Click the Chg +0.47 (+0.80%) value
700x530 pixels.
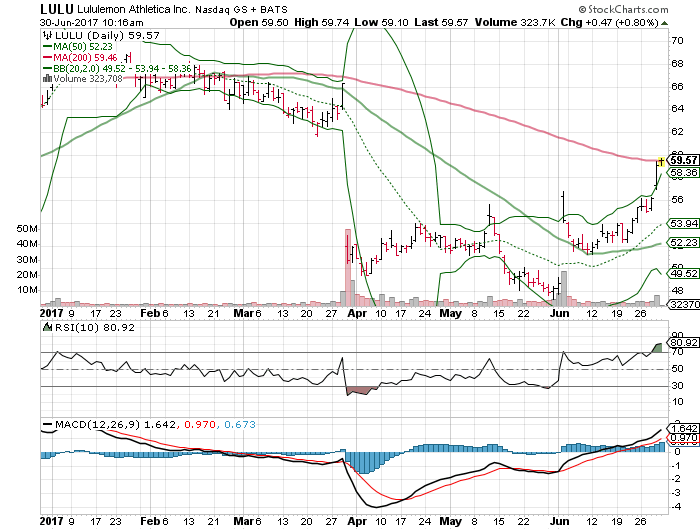pos(609,22)
